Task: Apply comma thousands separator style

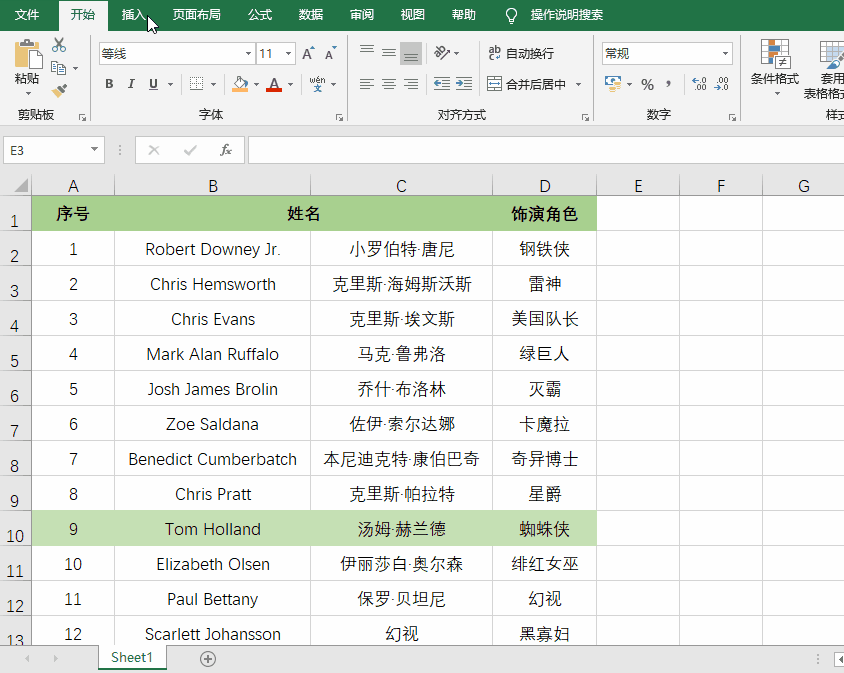Action: (669, 84)
